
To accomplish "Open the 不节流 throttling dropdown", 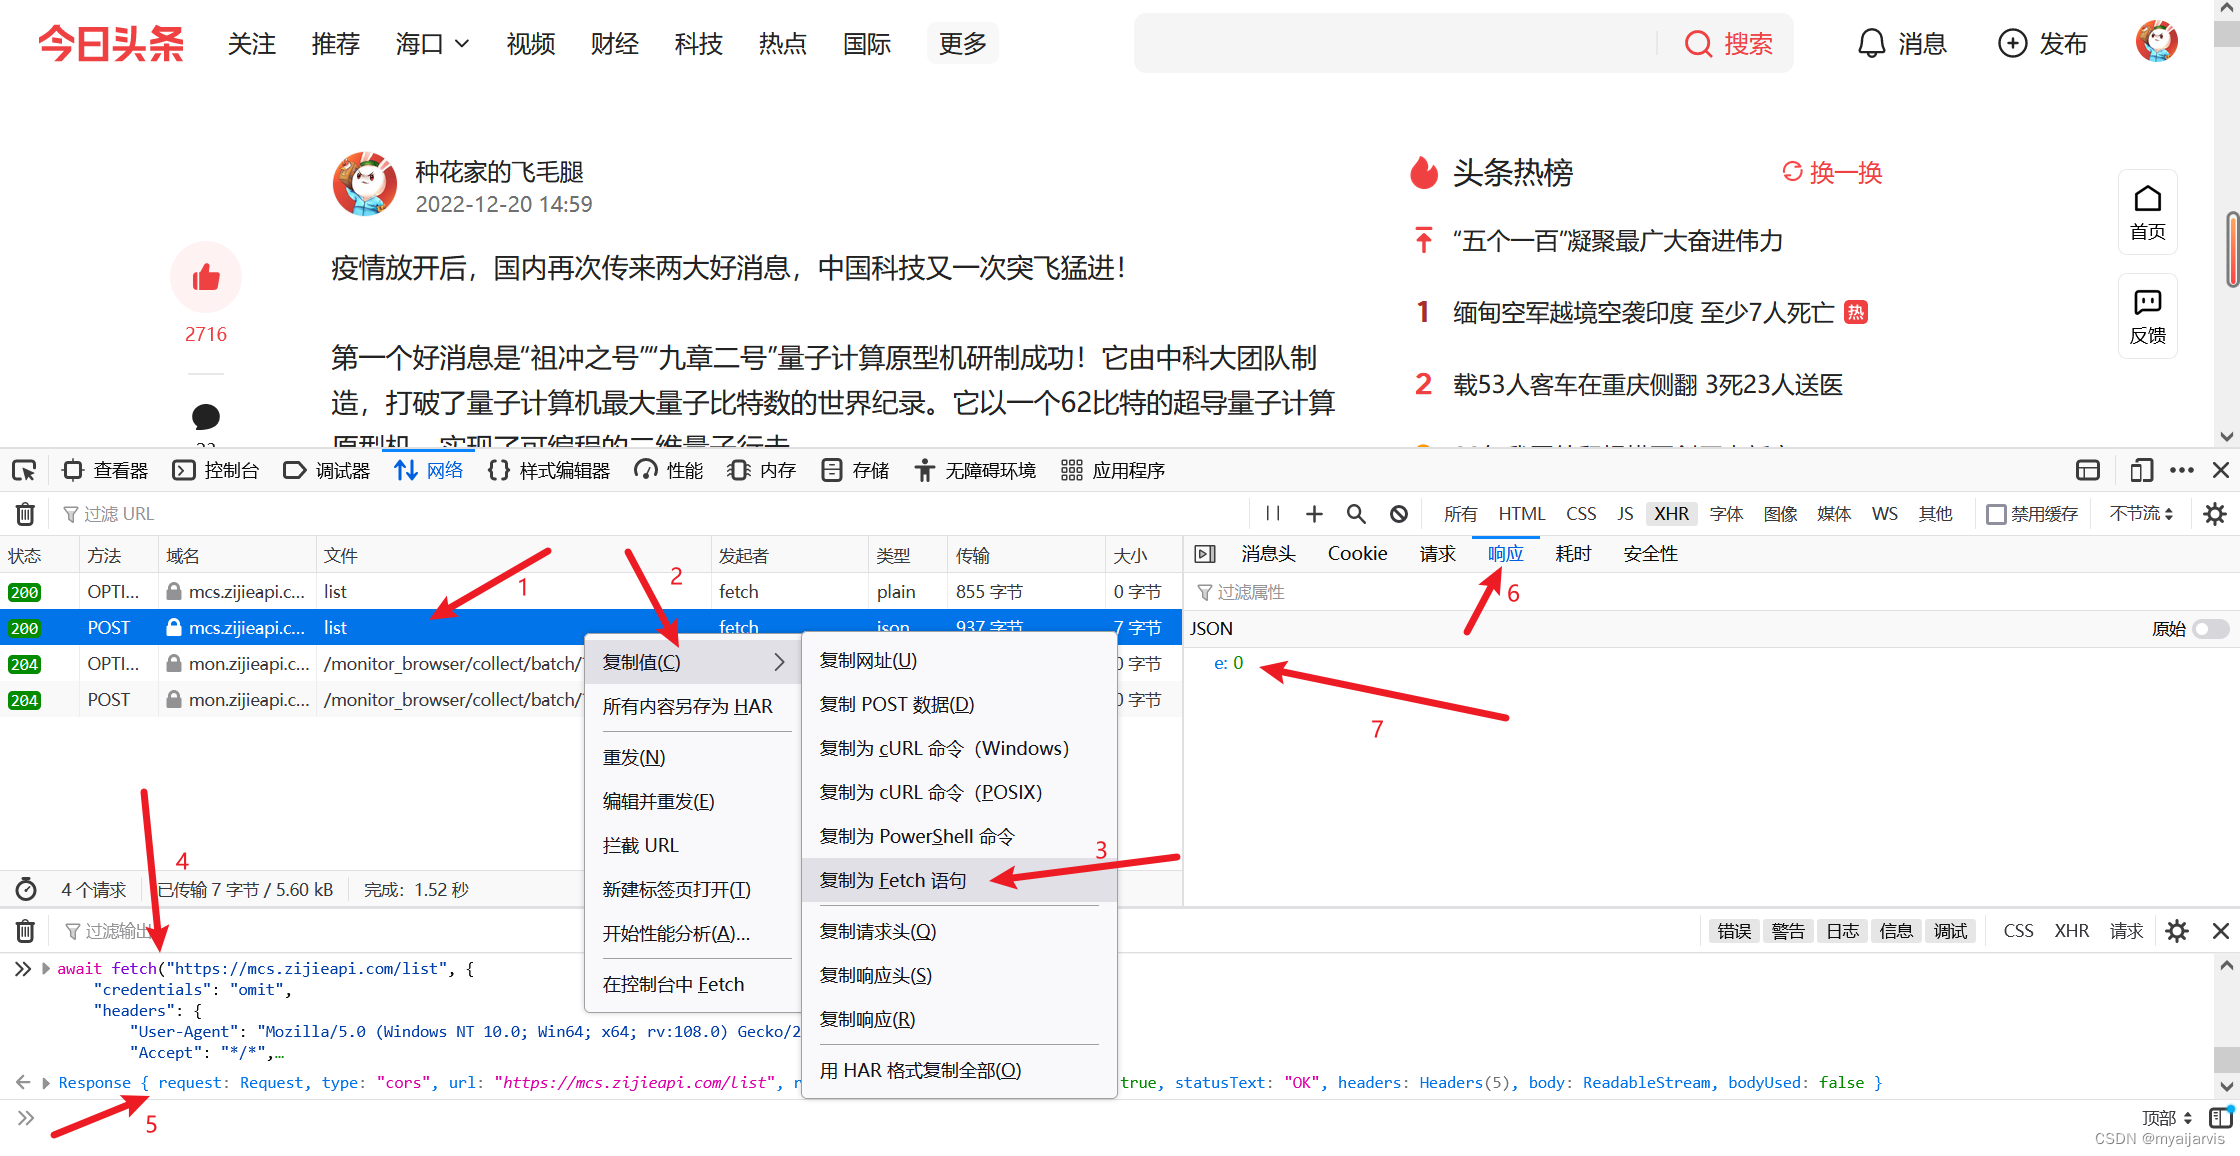I will point(2141,514).
